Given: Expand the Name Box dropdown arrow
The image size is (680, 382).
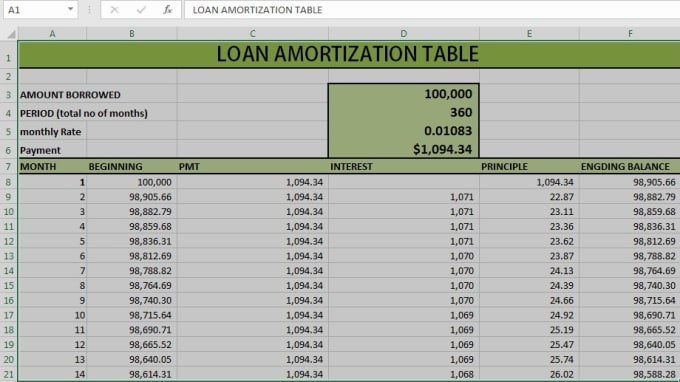Looking at the screenshot, I should pyautogui.click(x=70, y=9).
